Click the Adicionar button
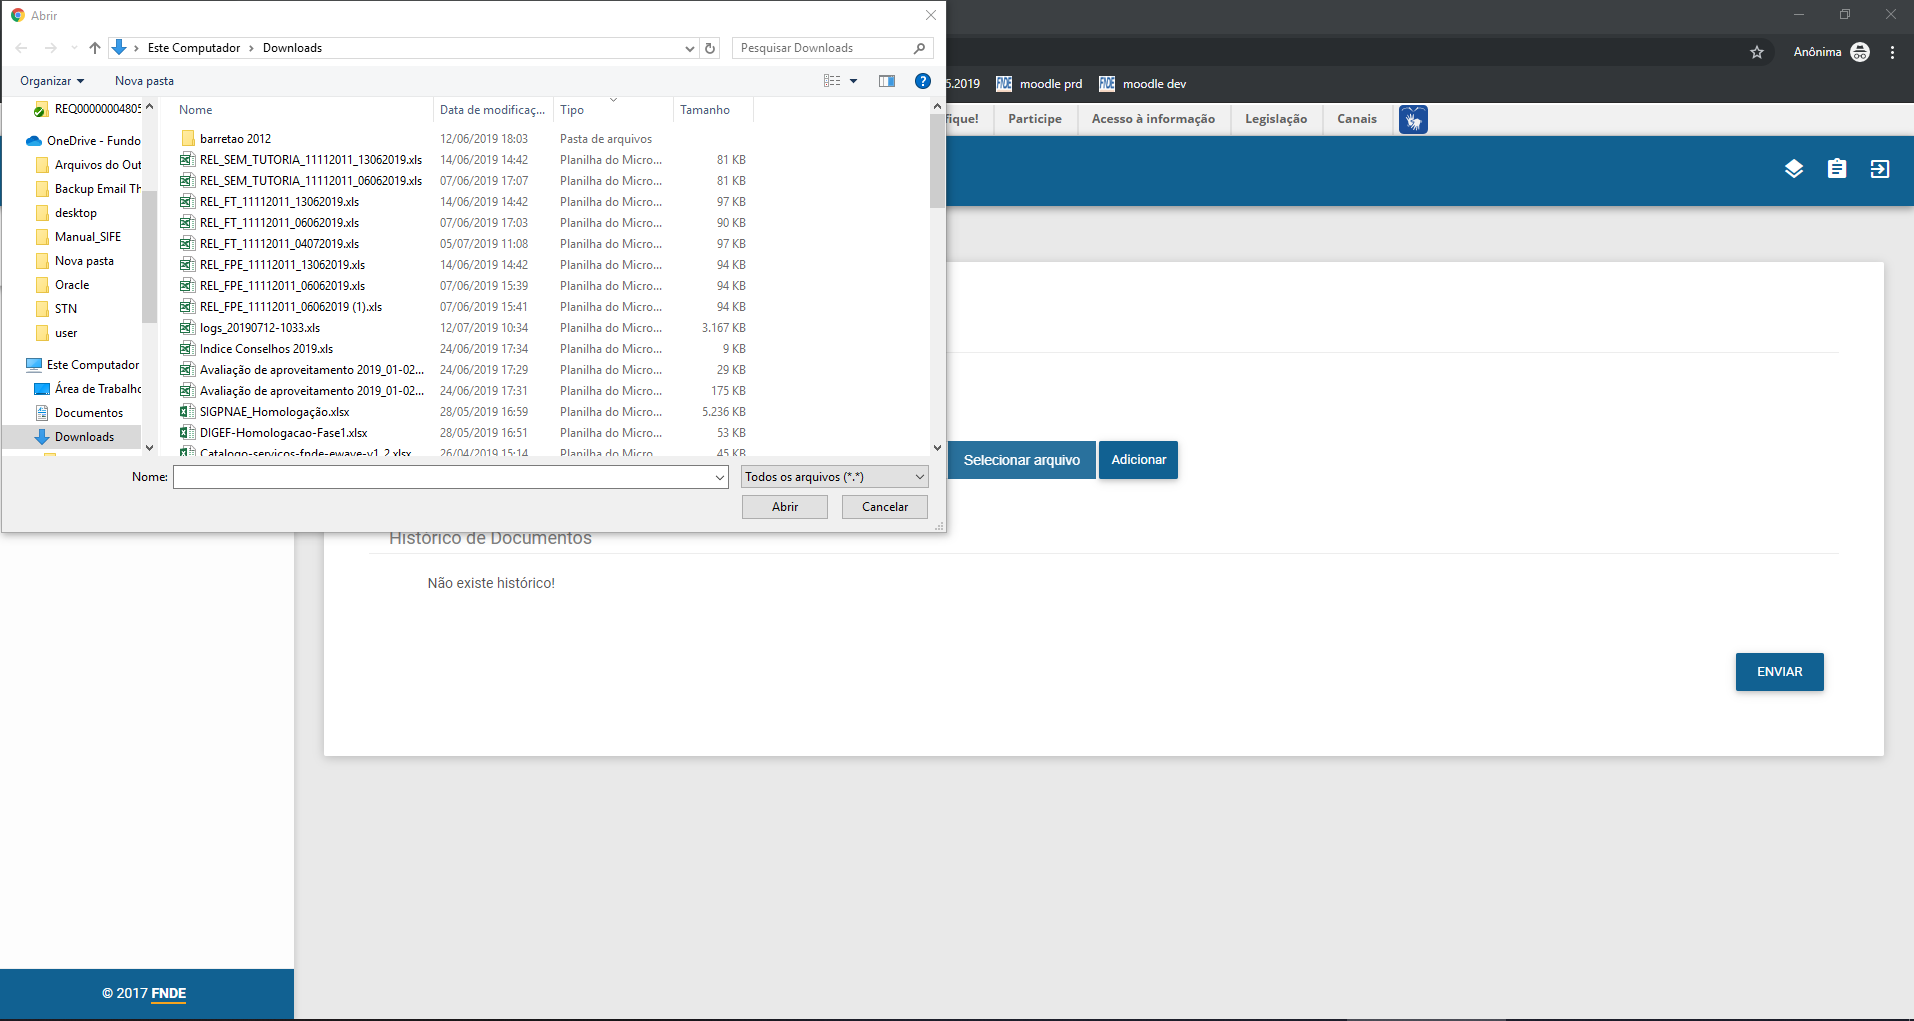The width and height of the screenshot is (1914, 1021). [1139, 460]
